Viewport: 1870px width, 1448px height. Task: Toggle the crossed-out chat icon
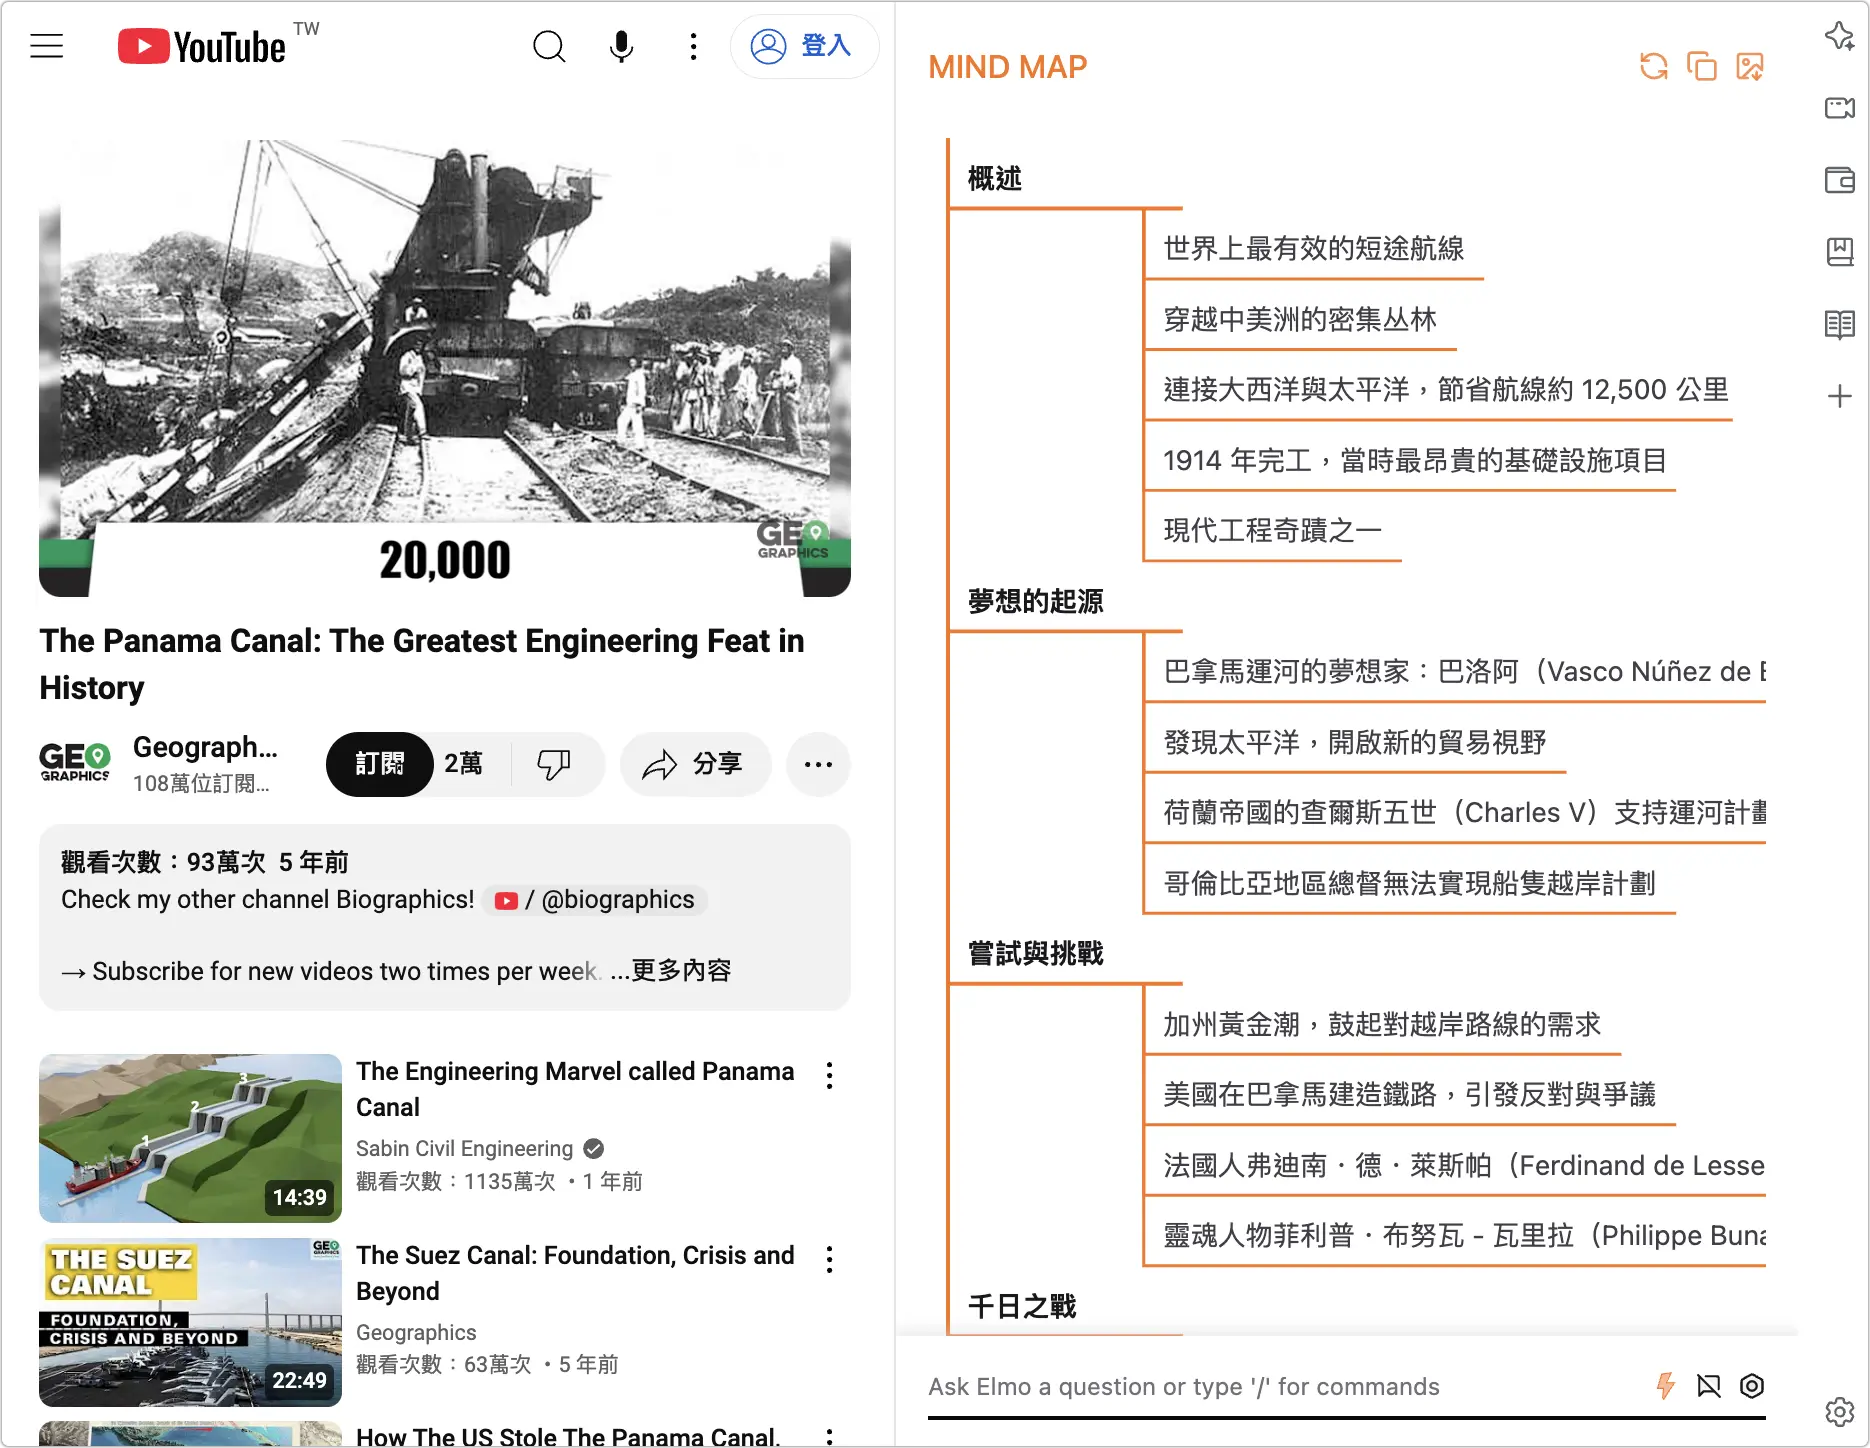[1709, 1386]
